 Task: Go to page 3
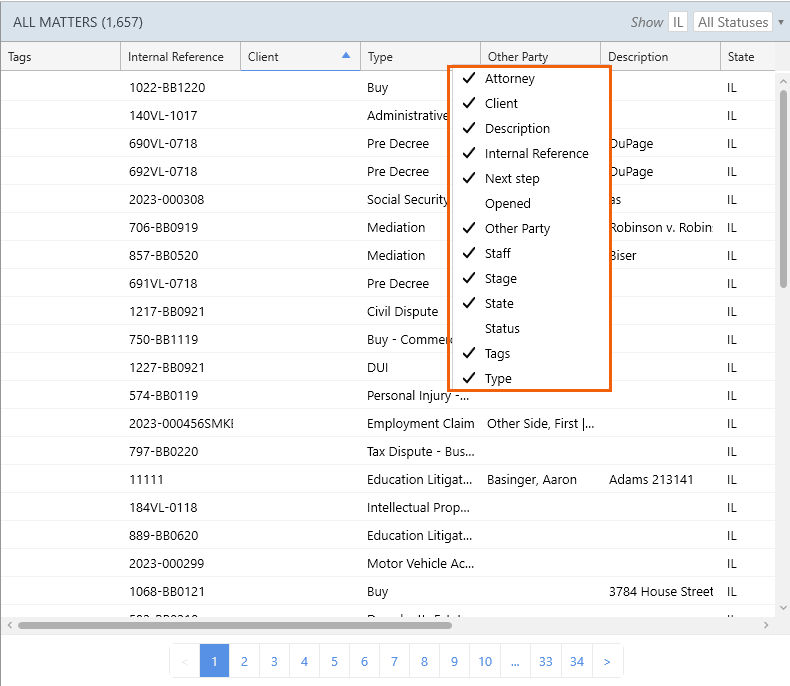(274, 661)
